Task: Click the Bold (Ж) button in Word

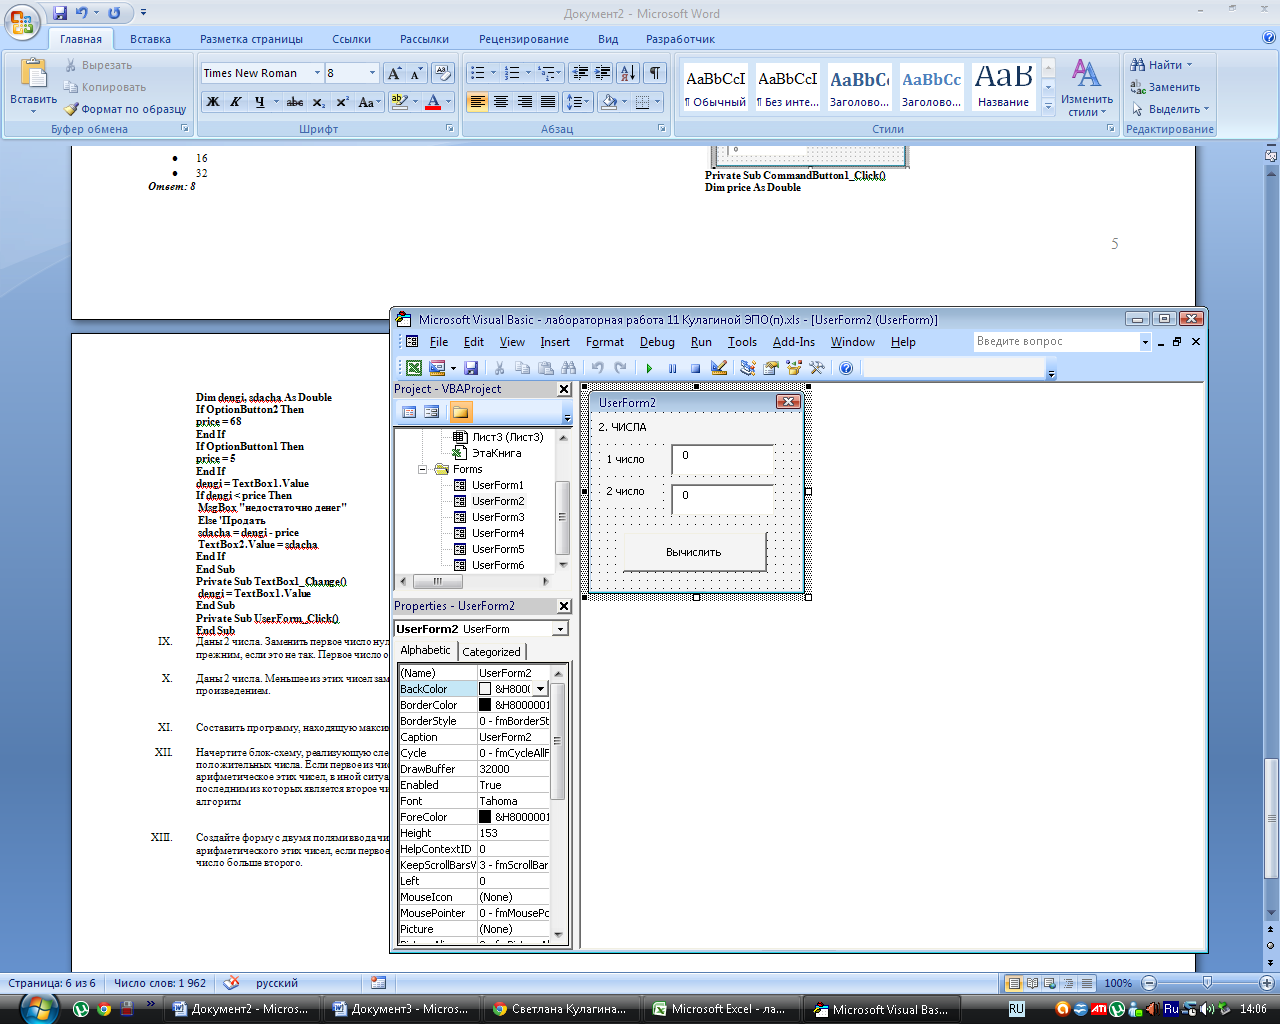Action: point(213,102)
